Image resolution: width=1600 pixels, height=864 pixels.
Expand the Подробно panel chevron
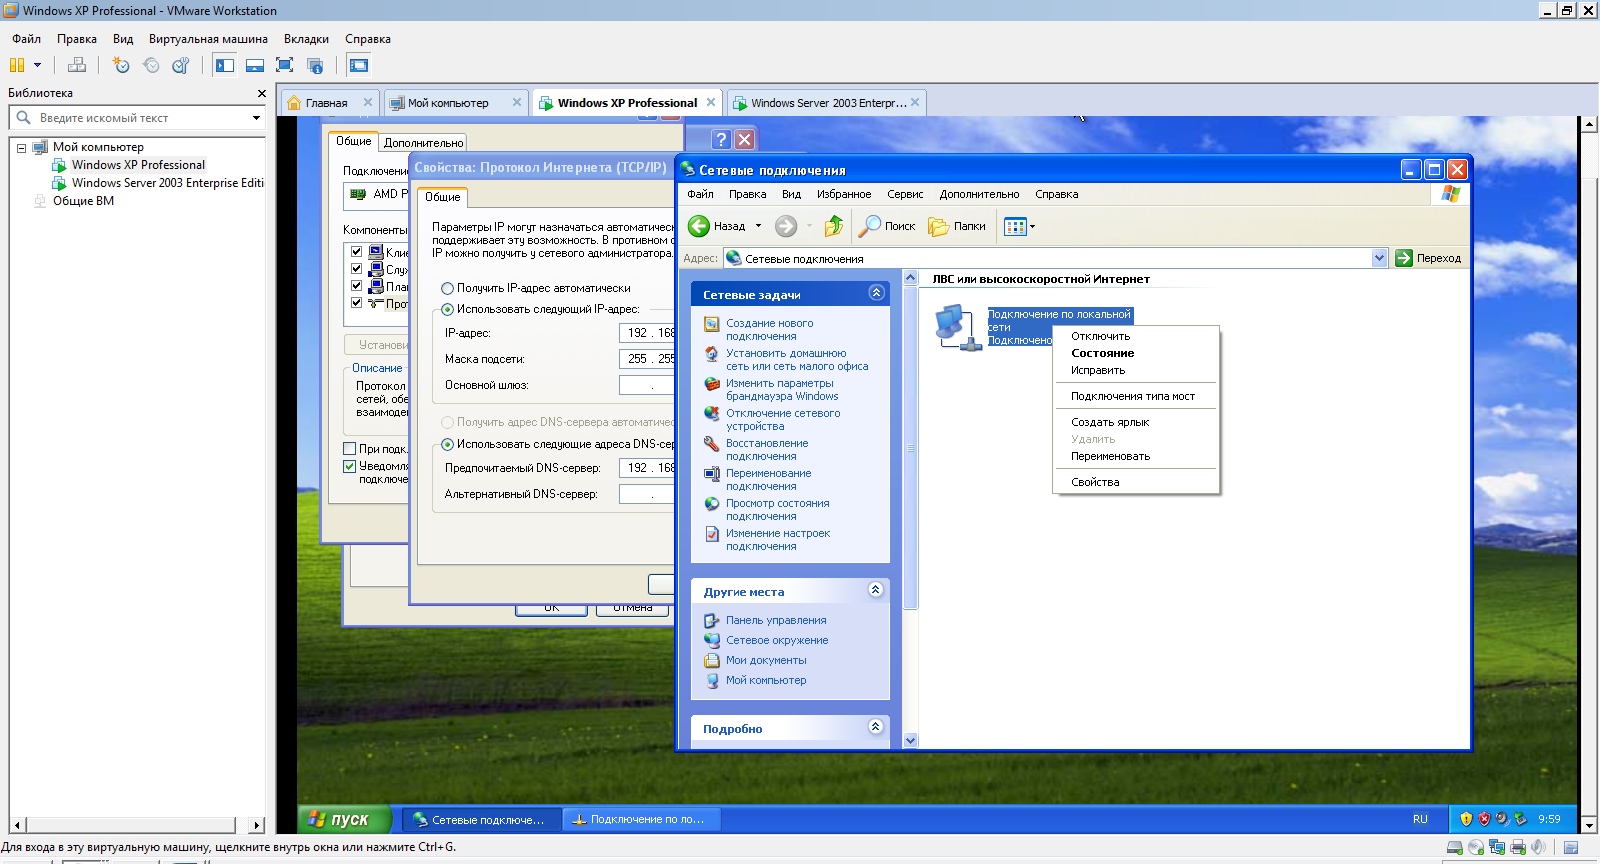click(x=876, y=727)
